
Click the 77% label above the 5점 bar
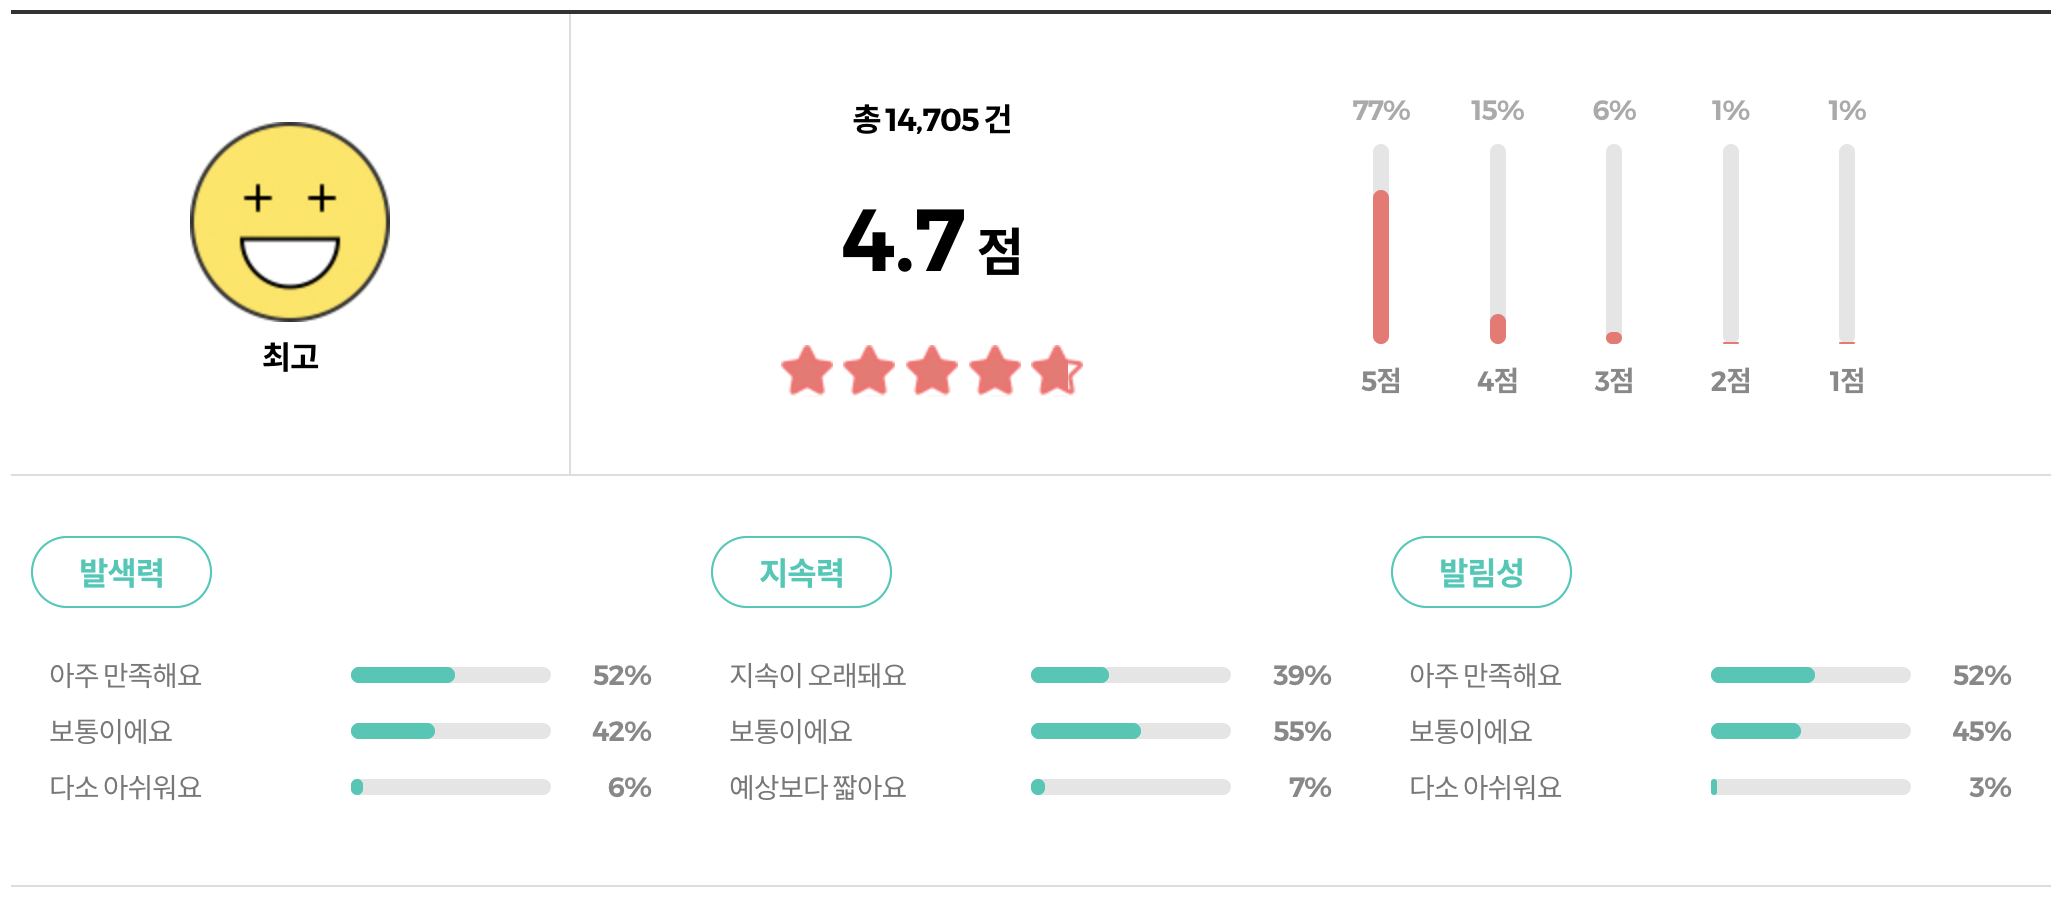[1380, 111]
